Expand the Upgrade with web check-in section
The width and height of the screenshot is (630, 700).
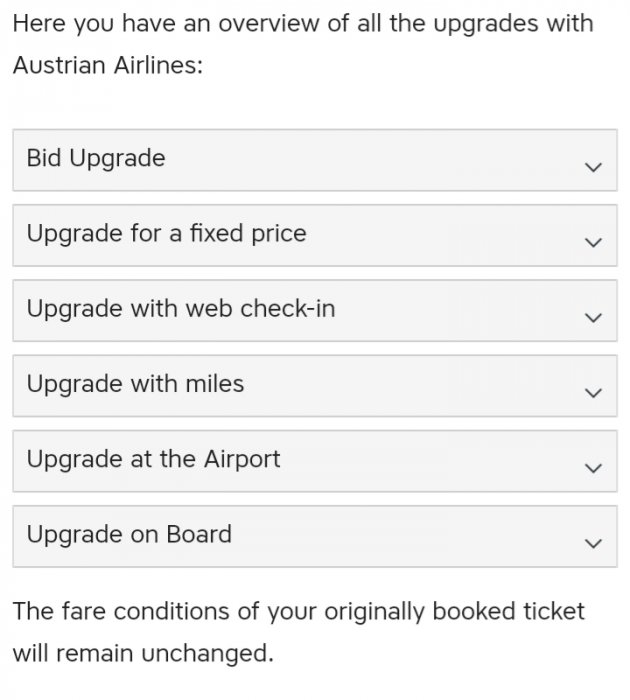[315, 310]
